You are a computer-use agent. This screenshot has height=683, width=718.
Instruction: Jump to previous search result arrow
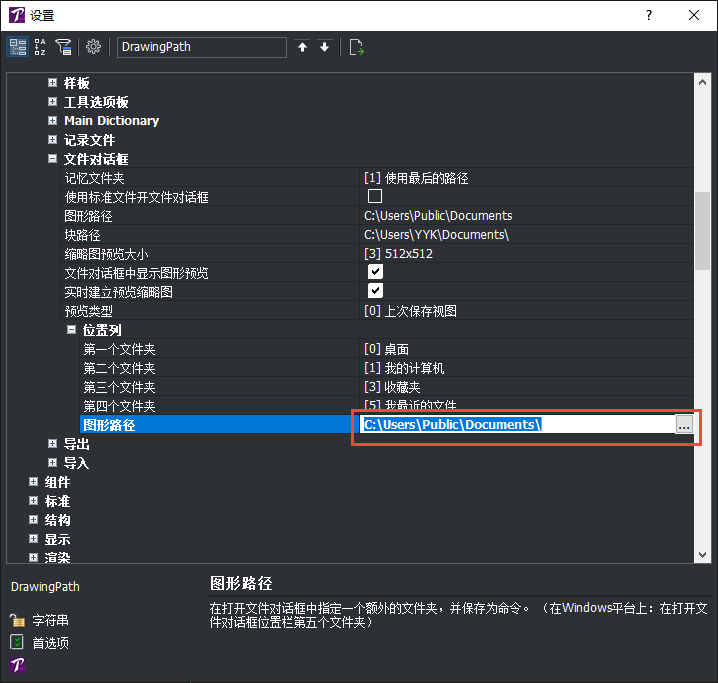[x=303, y=47]
